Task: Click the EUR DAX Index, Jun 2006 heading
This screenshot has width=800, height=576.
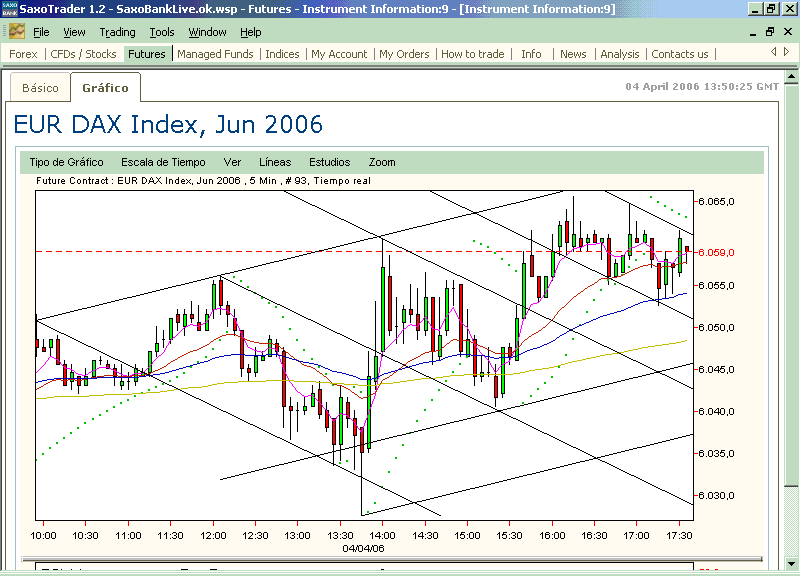Action: coord(168,124)
